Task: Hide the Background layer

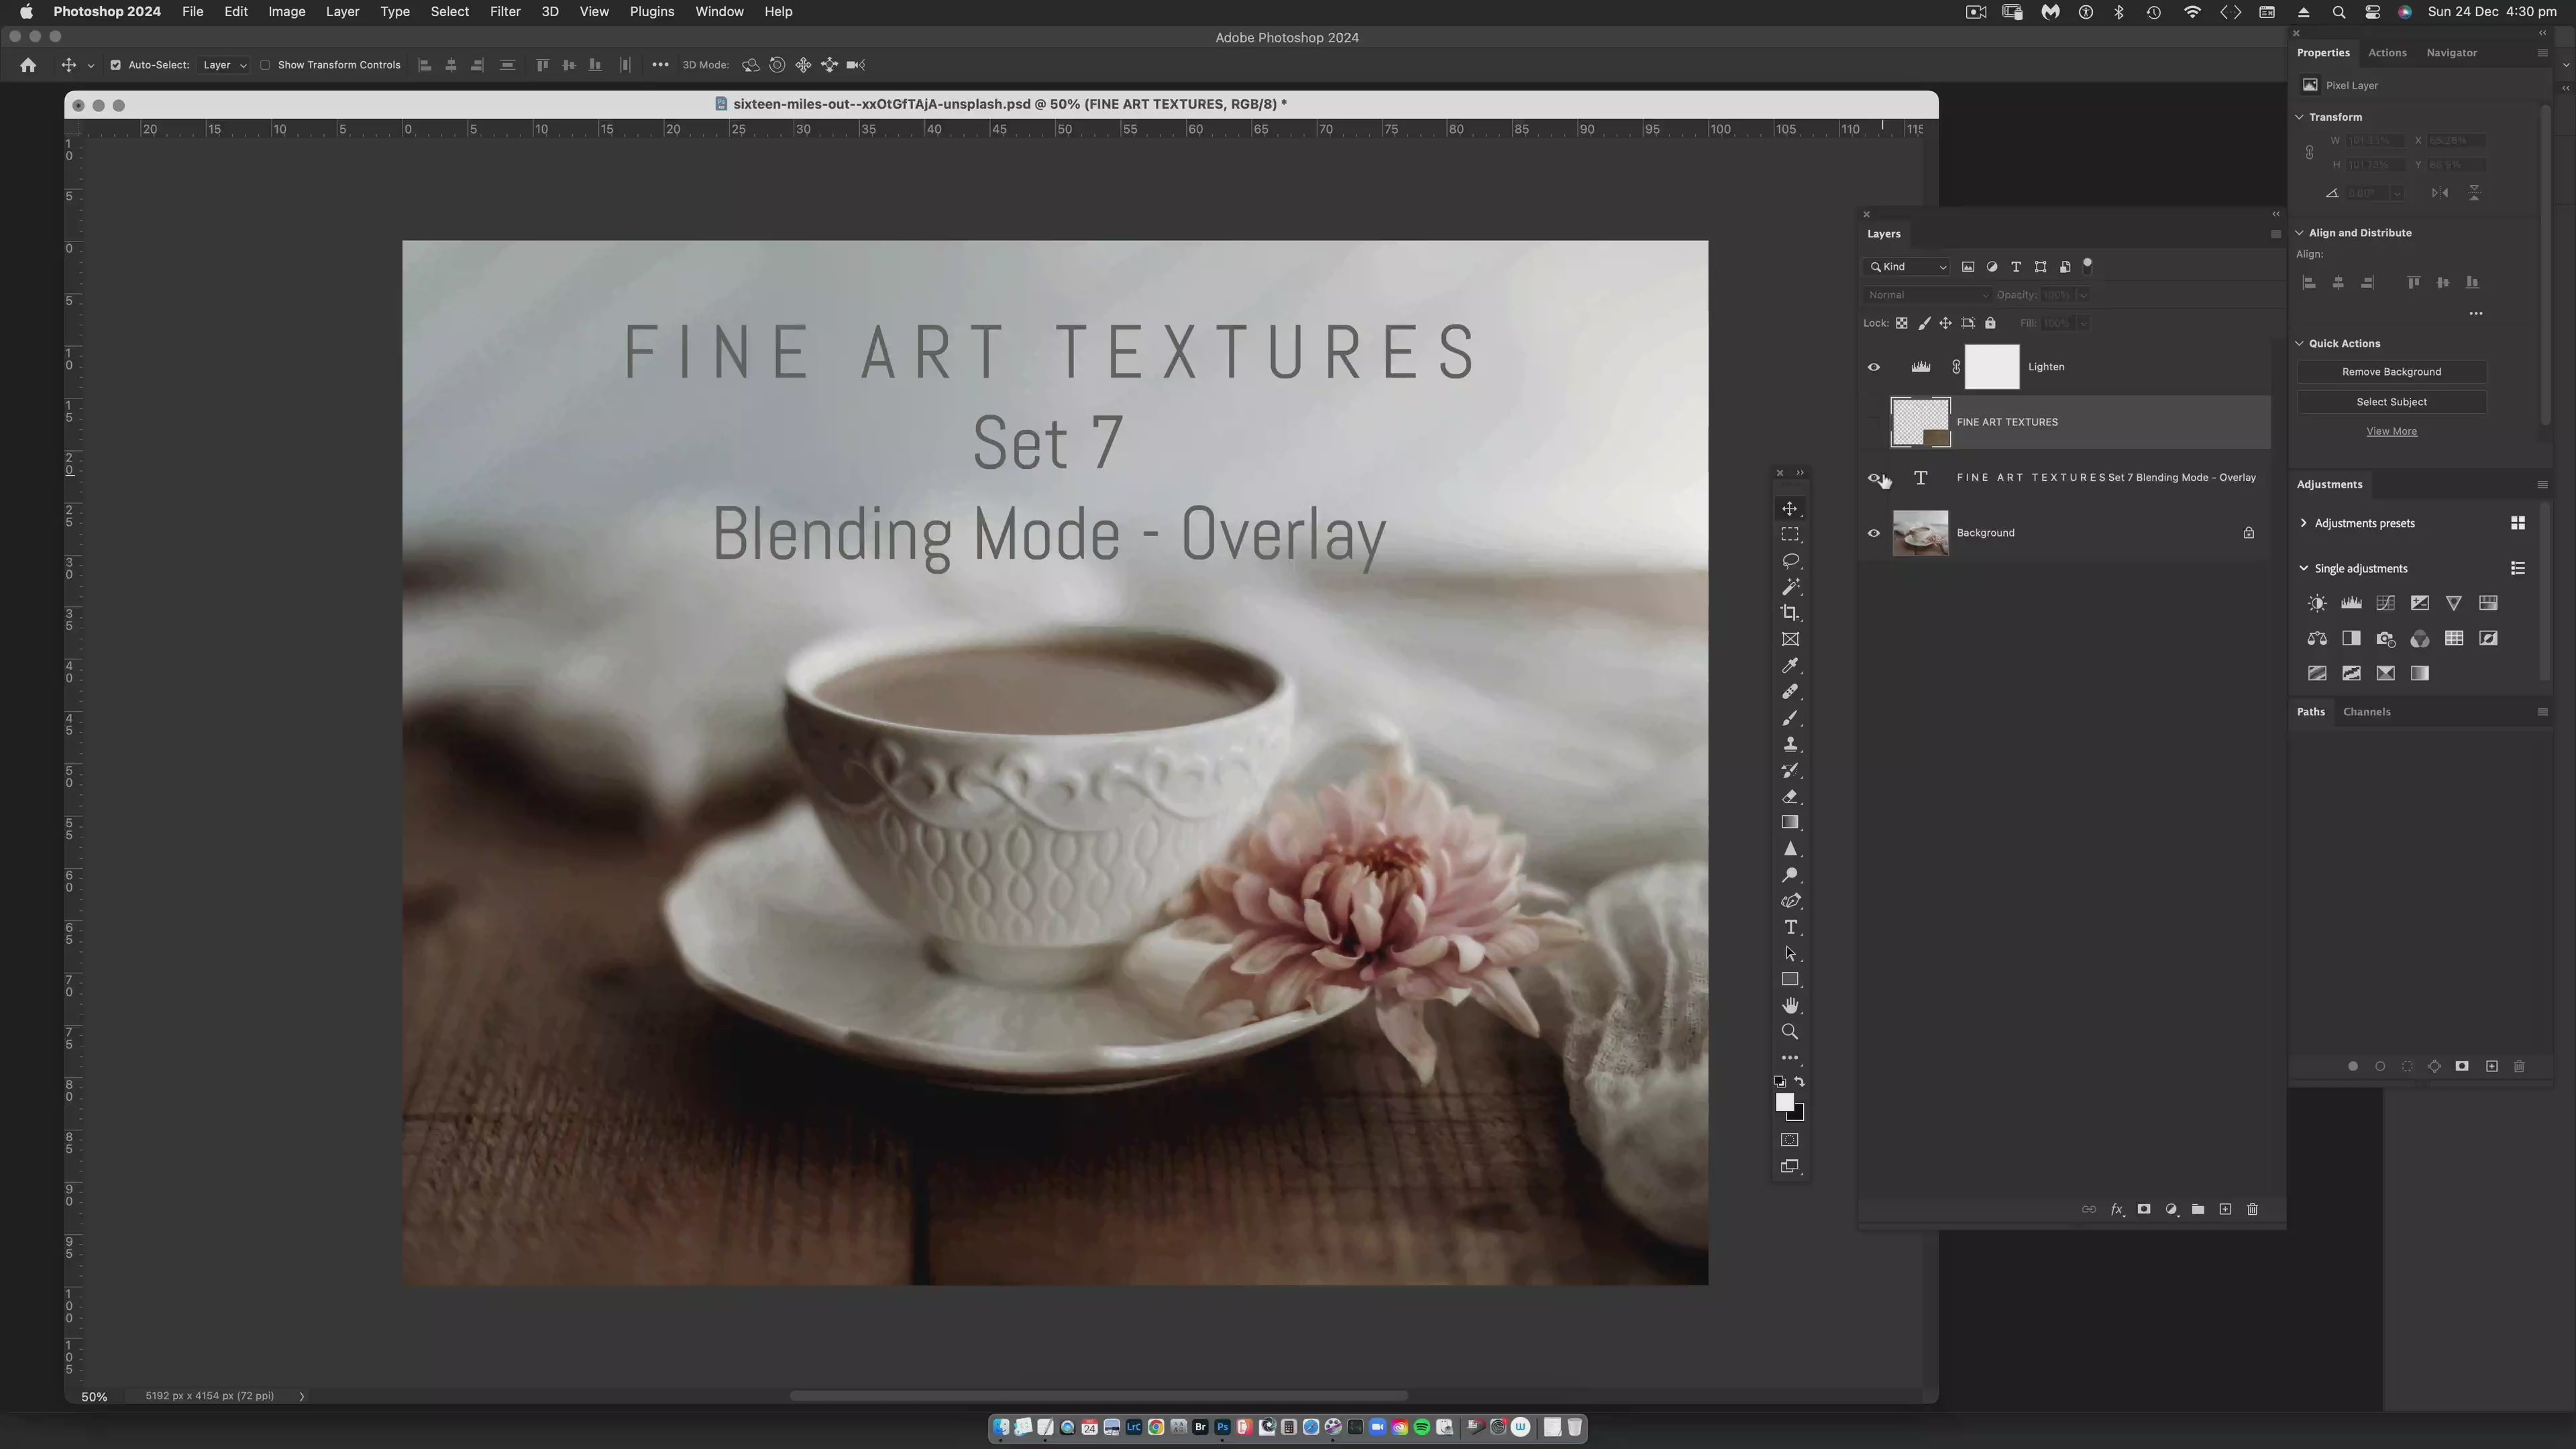Action: (1873, 533)
